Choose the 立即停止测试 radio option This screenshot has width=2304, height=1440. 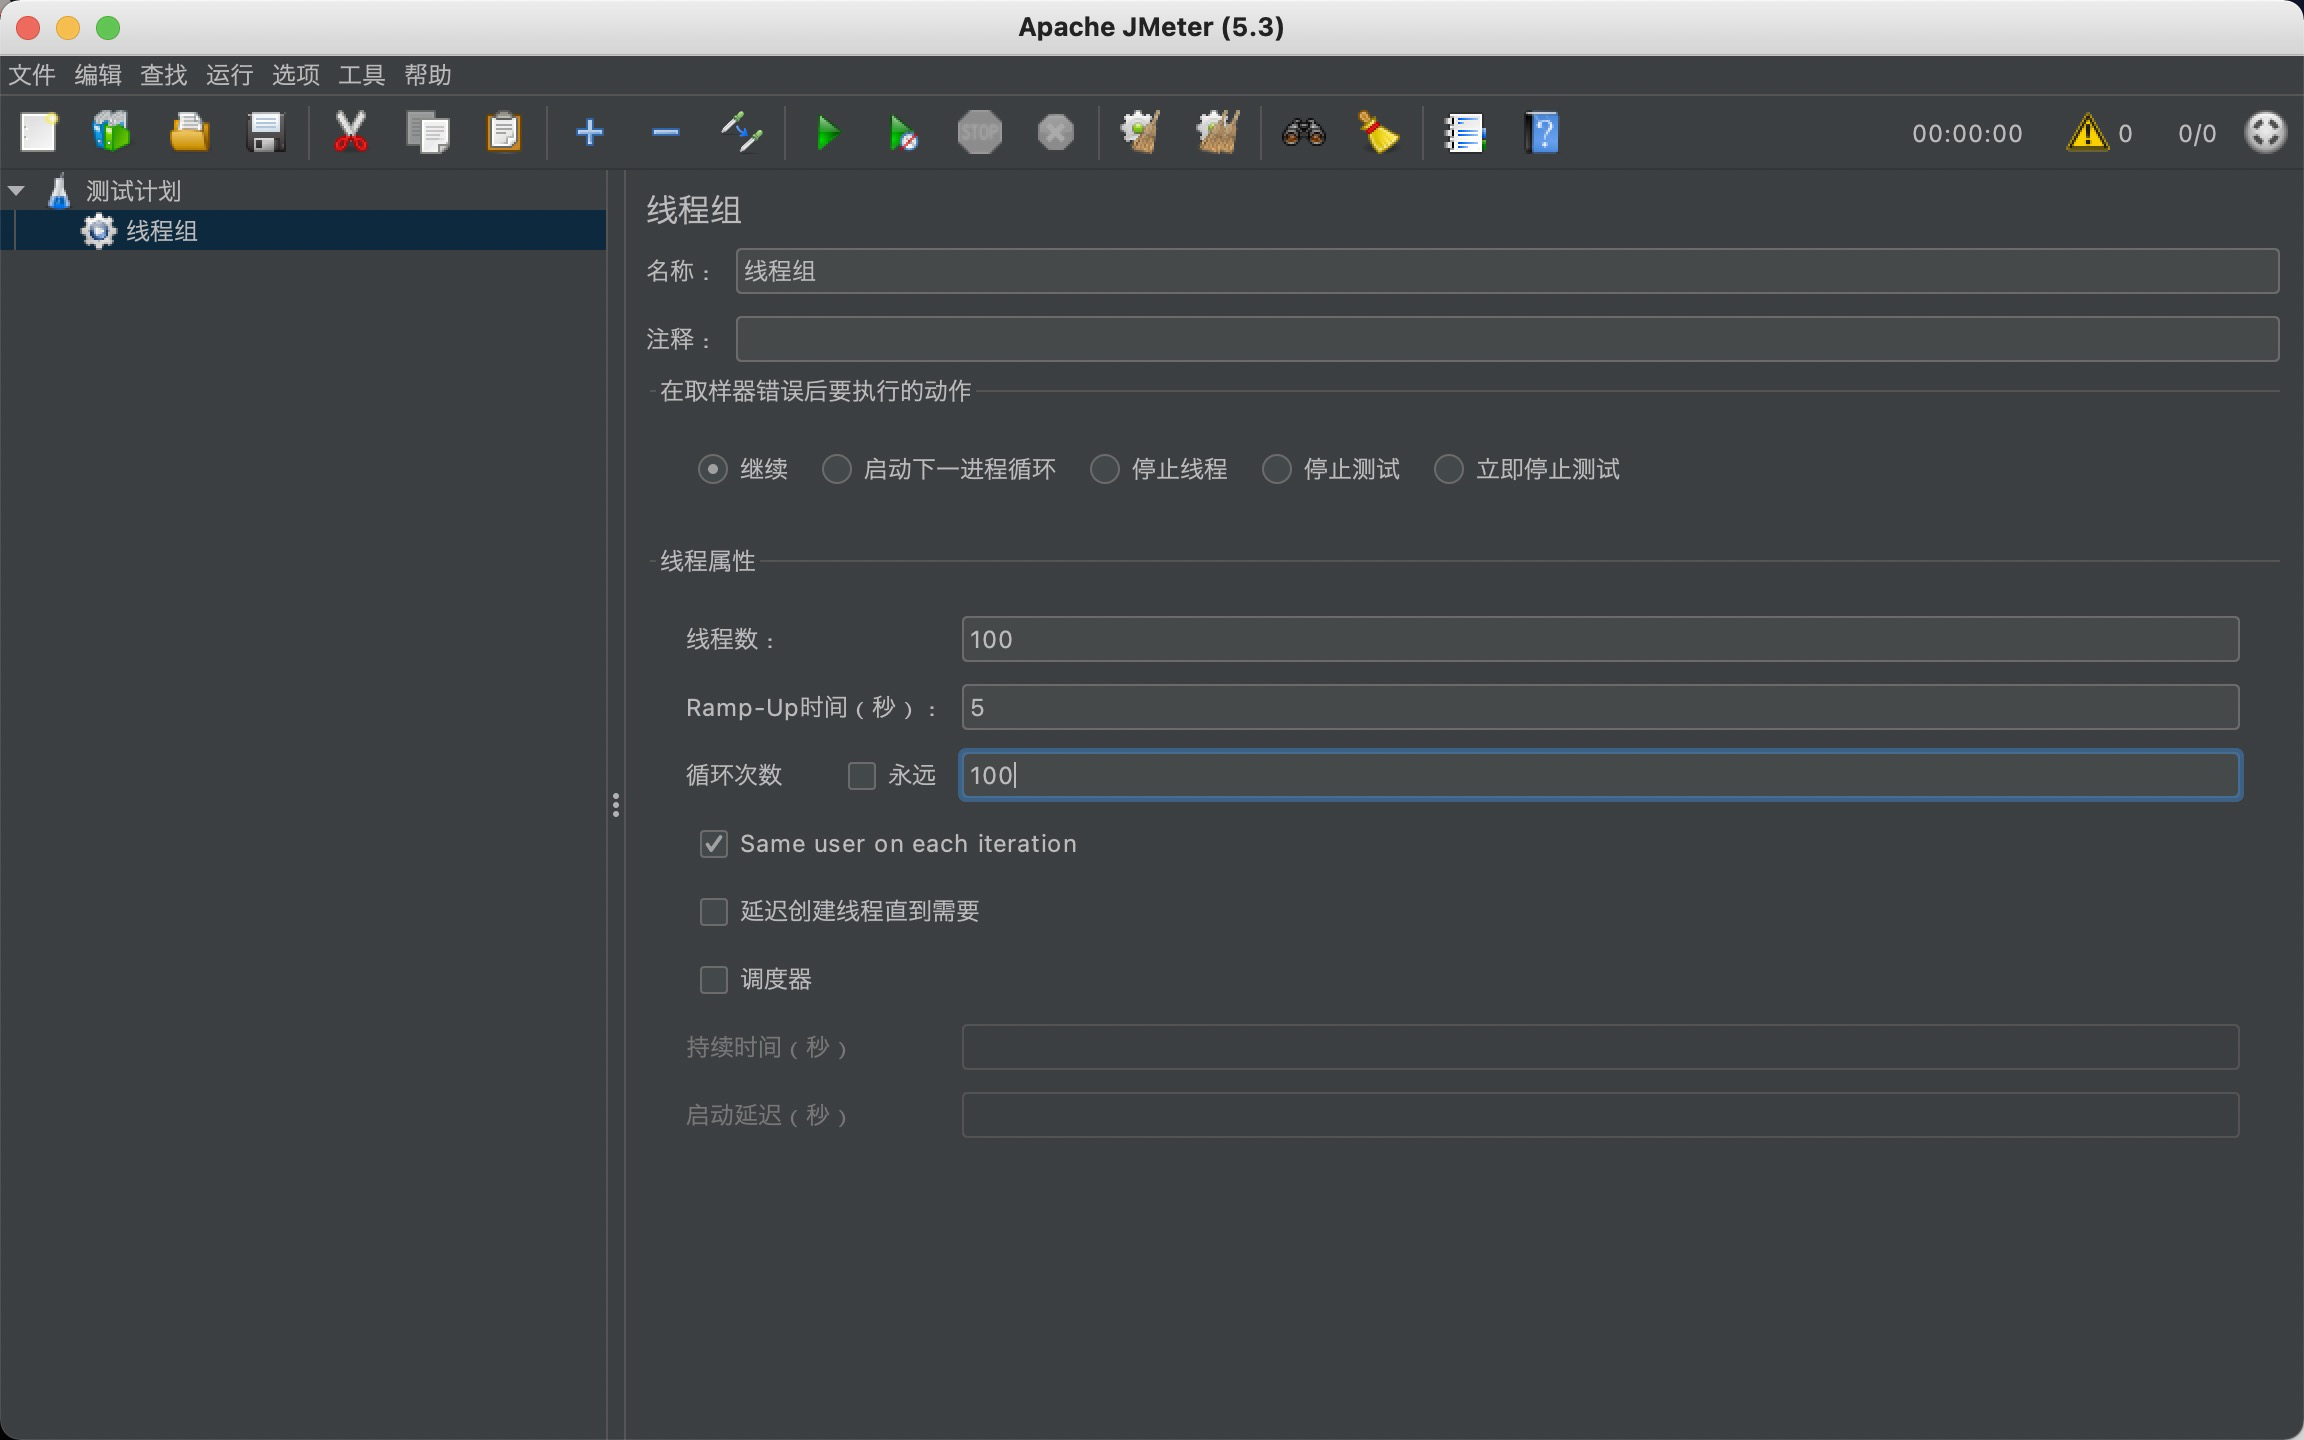[1449, 469]
